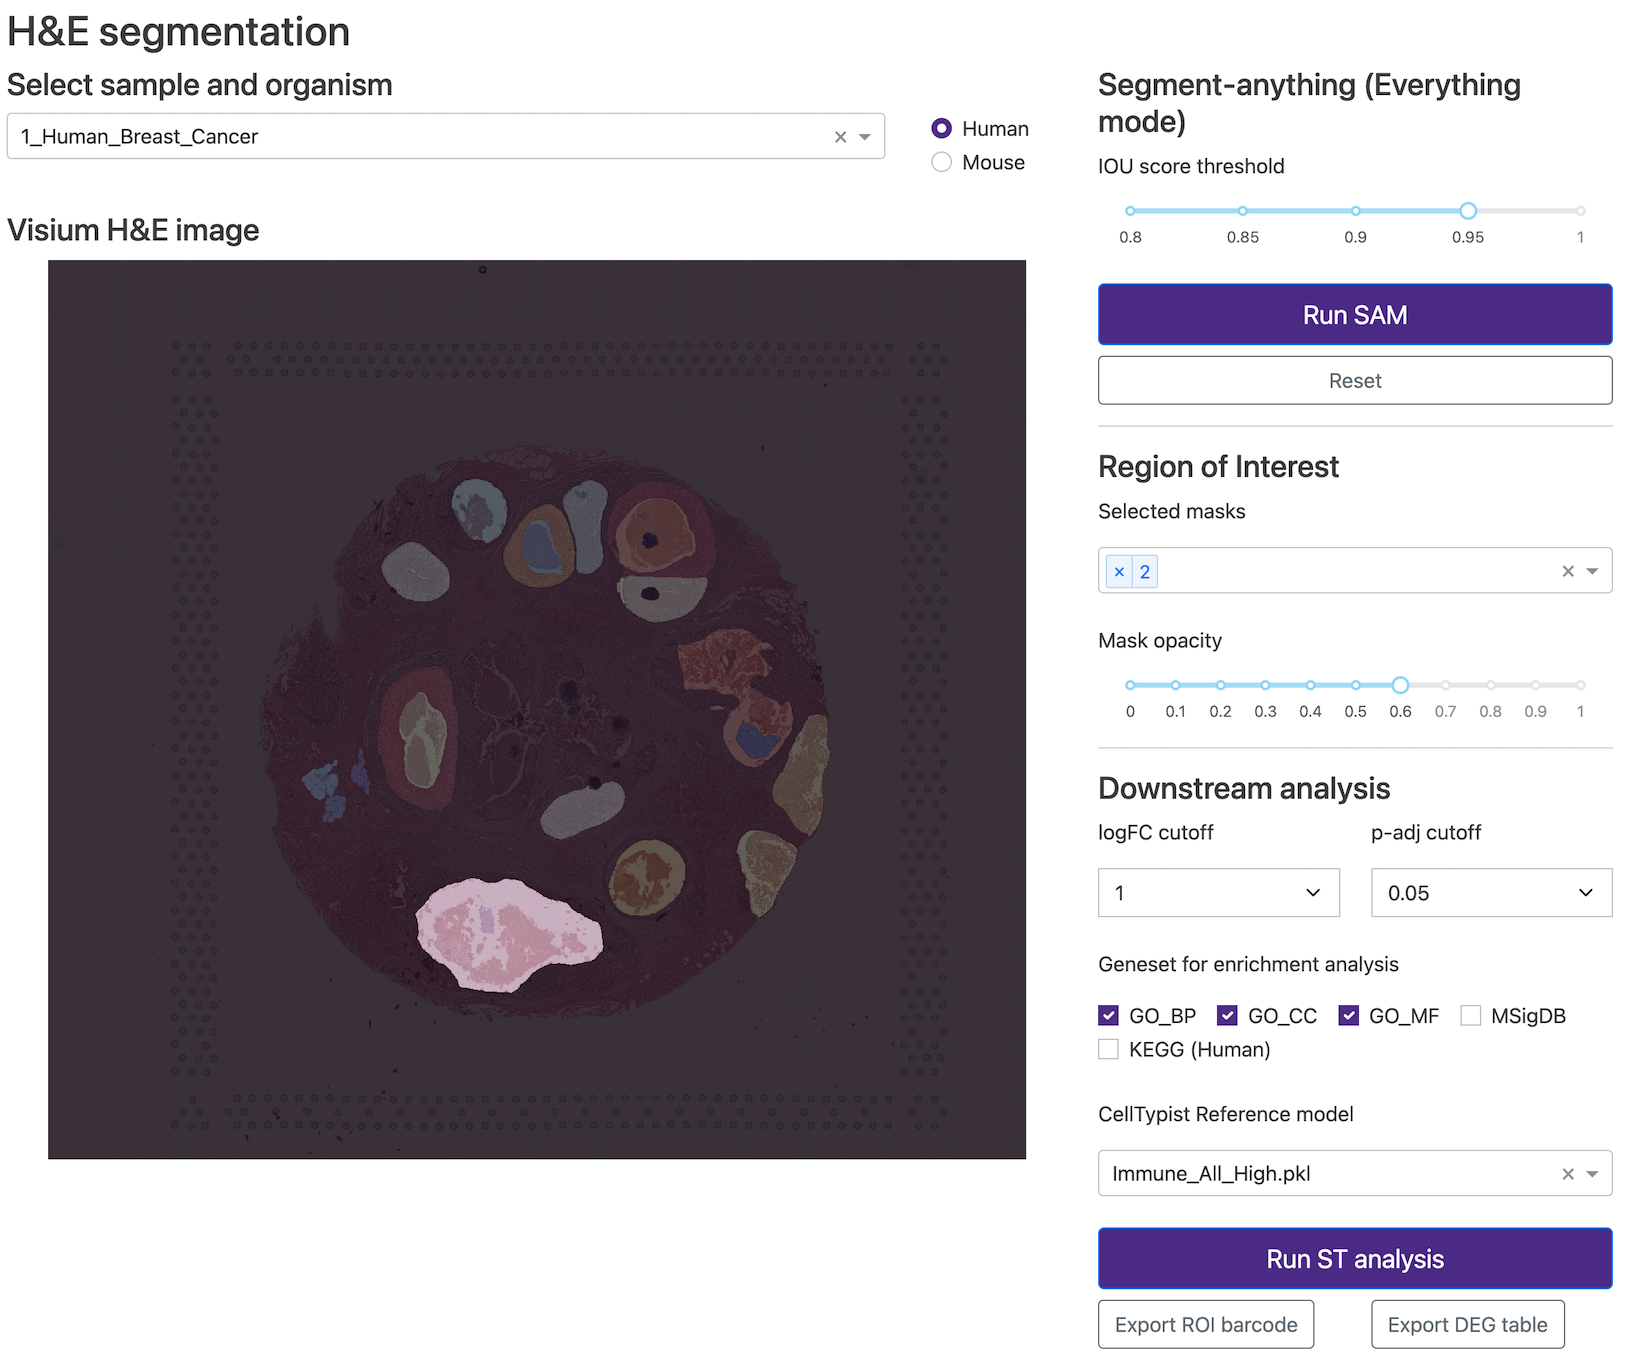Image resolution: width=1632 pixels, height=1370 pixels.
Task: Select the Mouse organism option
Action: point(941,162)
